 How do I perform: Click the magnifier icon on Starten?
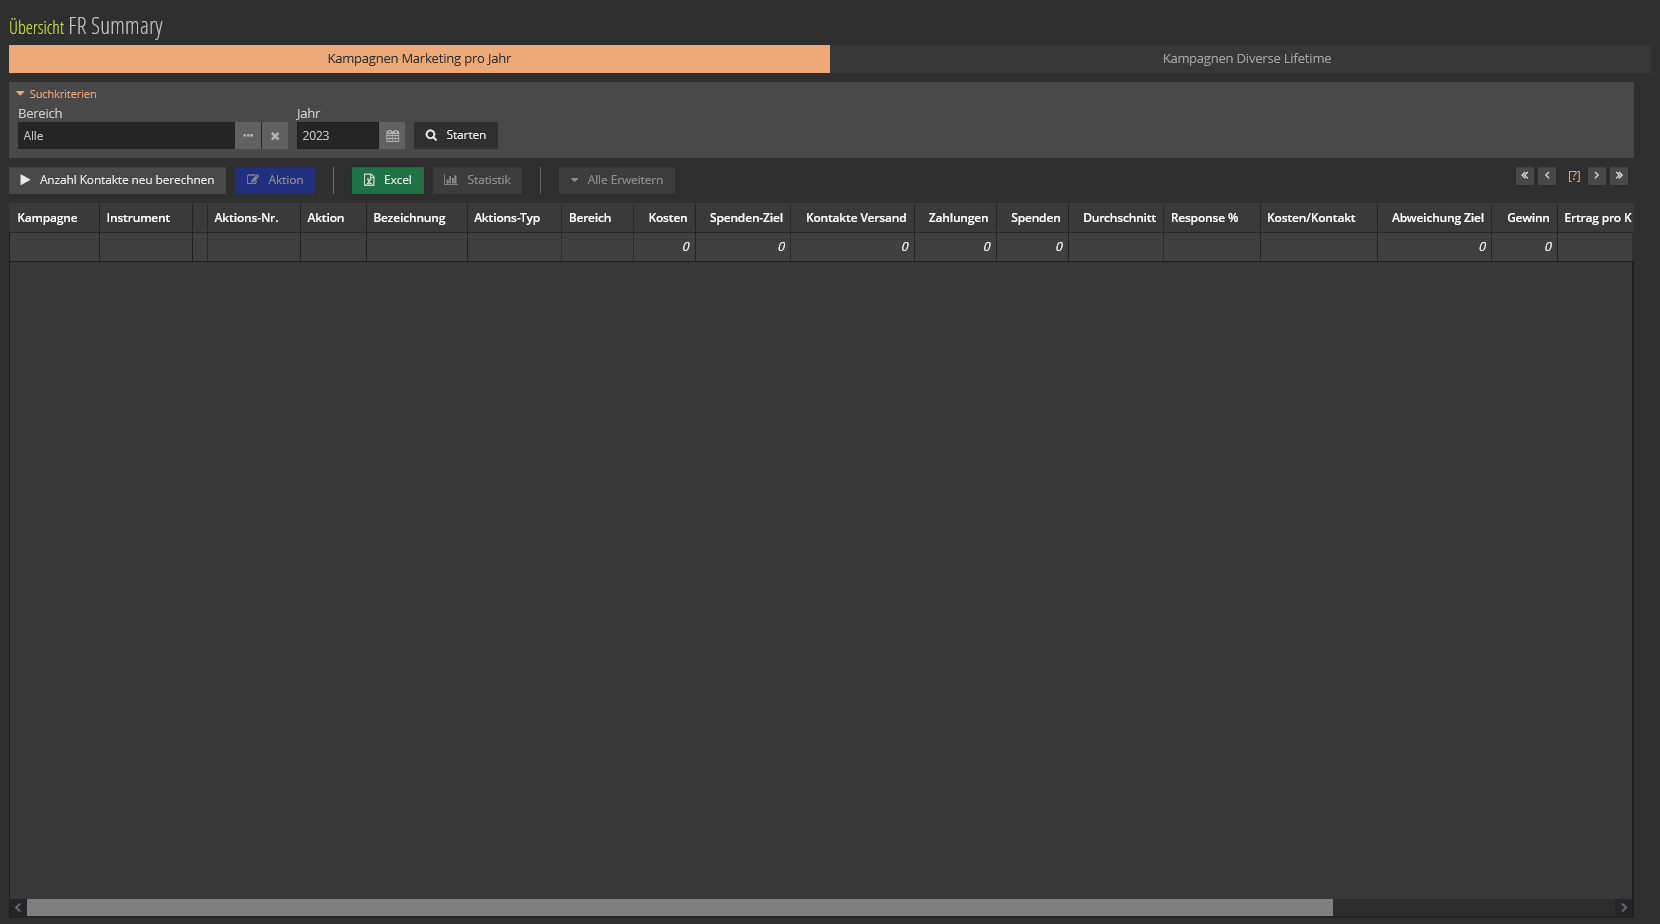(430, 135)
